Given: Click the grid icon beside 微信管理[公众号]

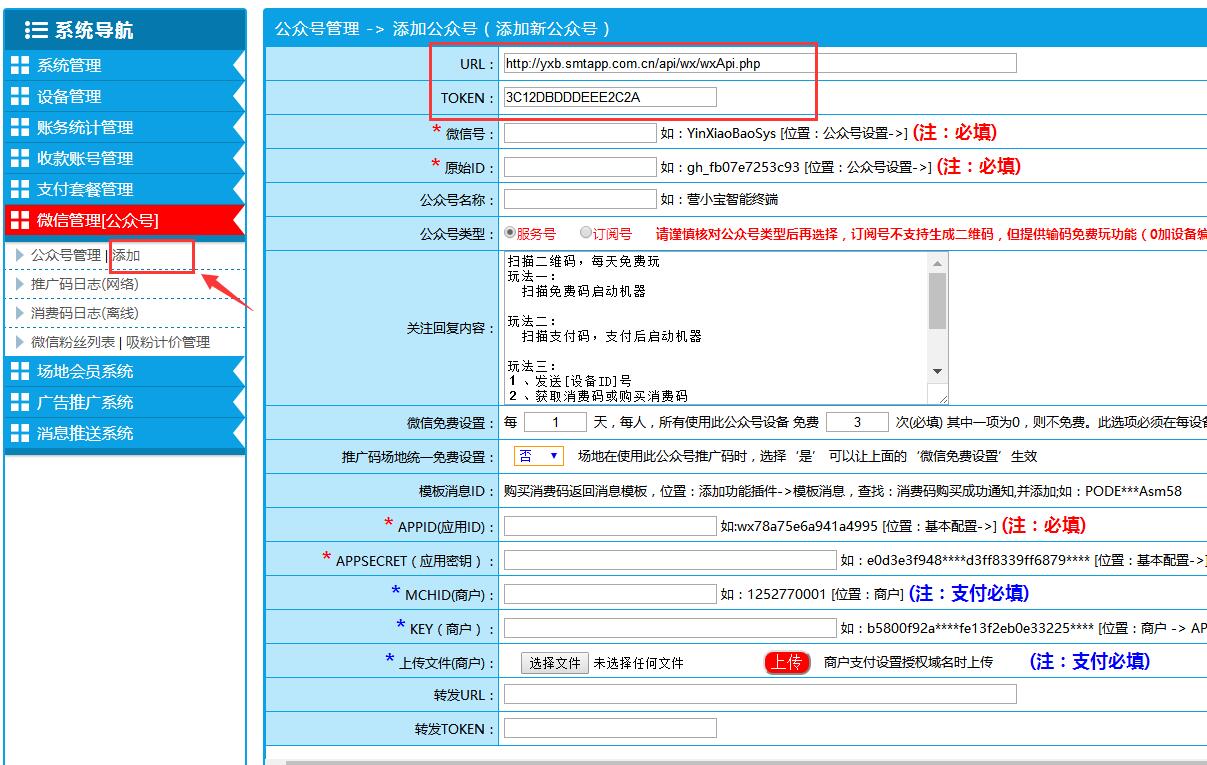Looking at the screenshot, I should pos(20,220).
